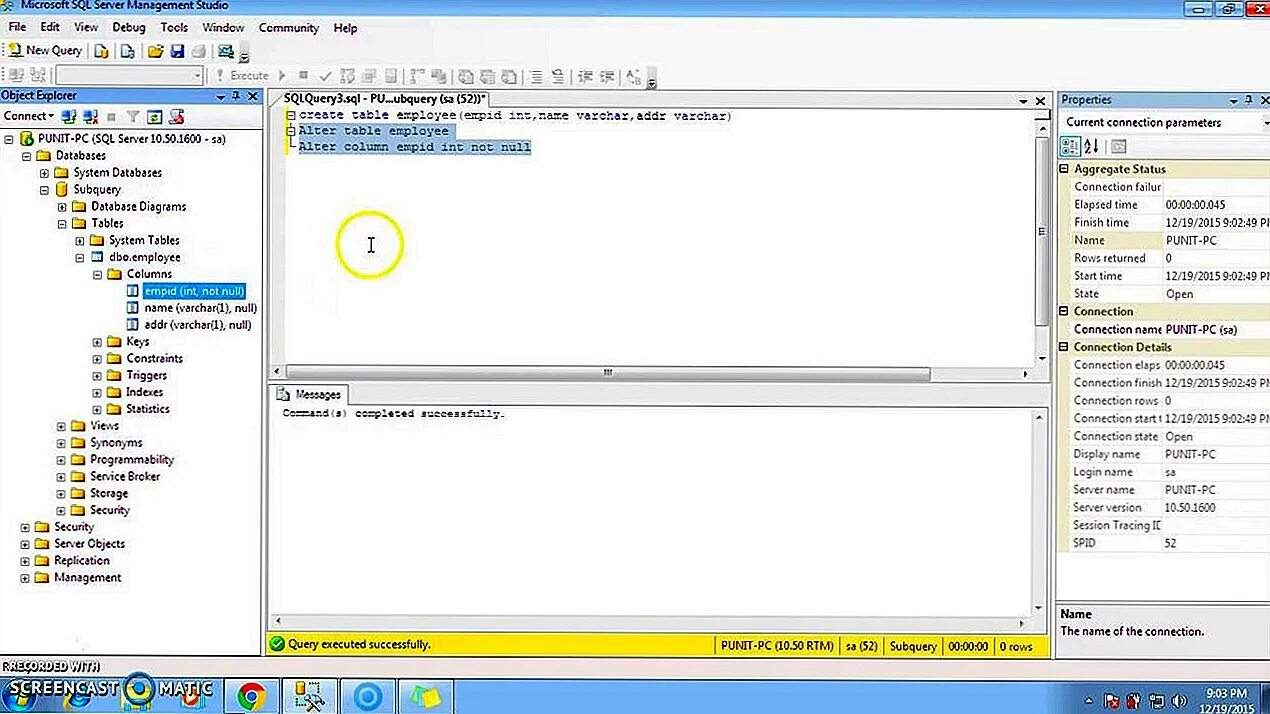
Task: Click the Parse checkmark icon
Action: [x=325, y=75]
